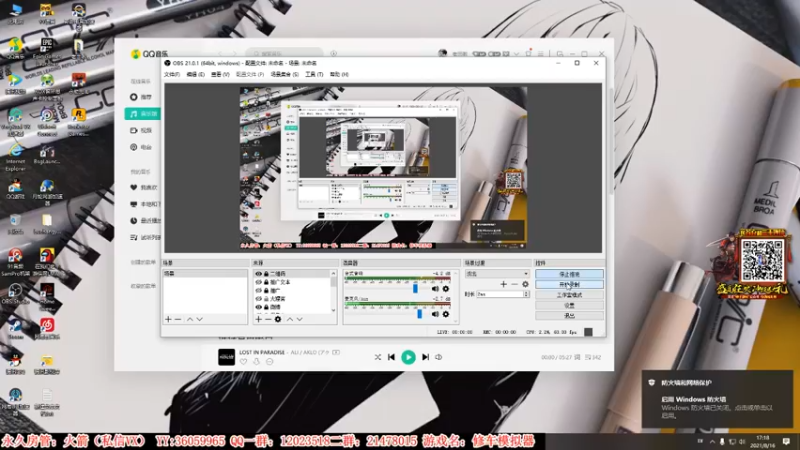Open more options below song title
The image size is (800, 450).
pos(269,362)
